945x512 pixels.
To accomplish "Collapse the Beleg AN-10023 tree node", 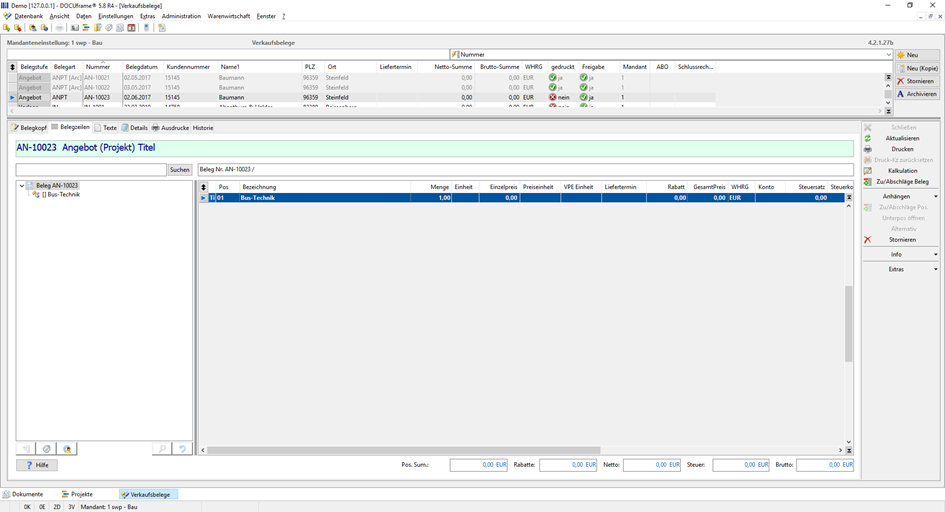I will [x=22, y=186].
